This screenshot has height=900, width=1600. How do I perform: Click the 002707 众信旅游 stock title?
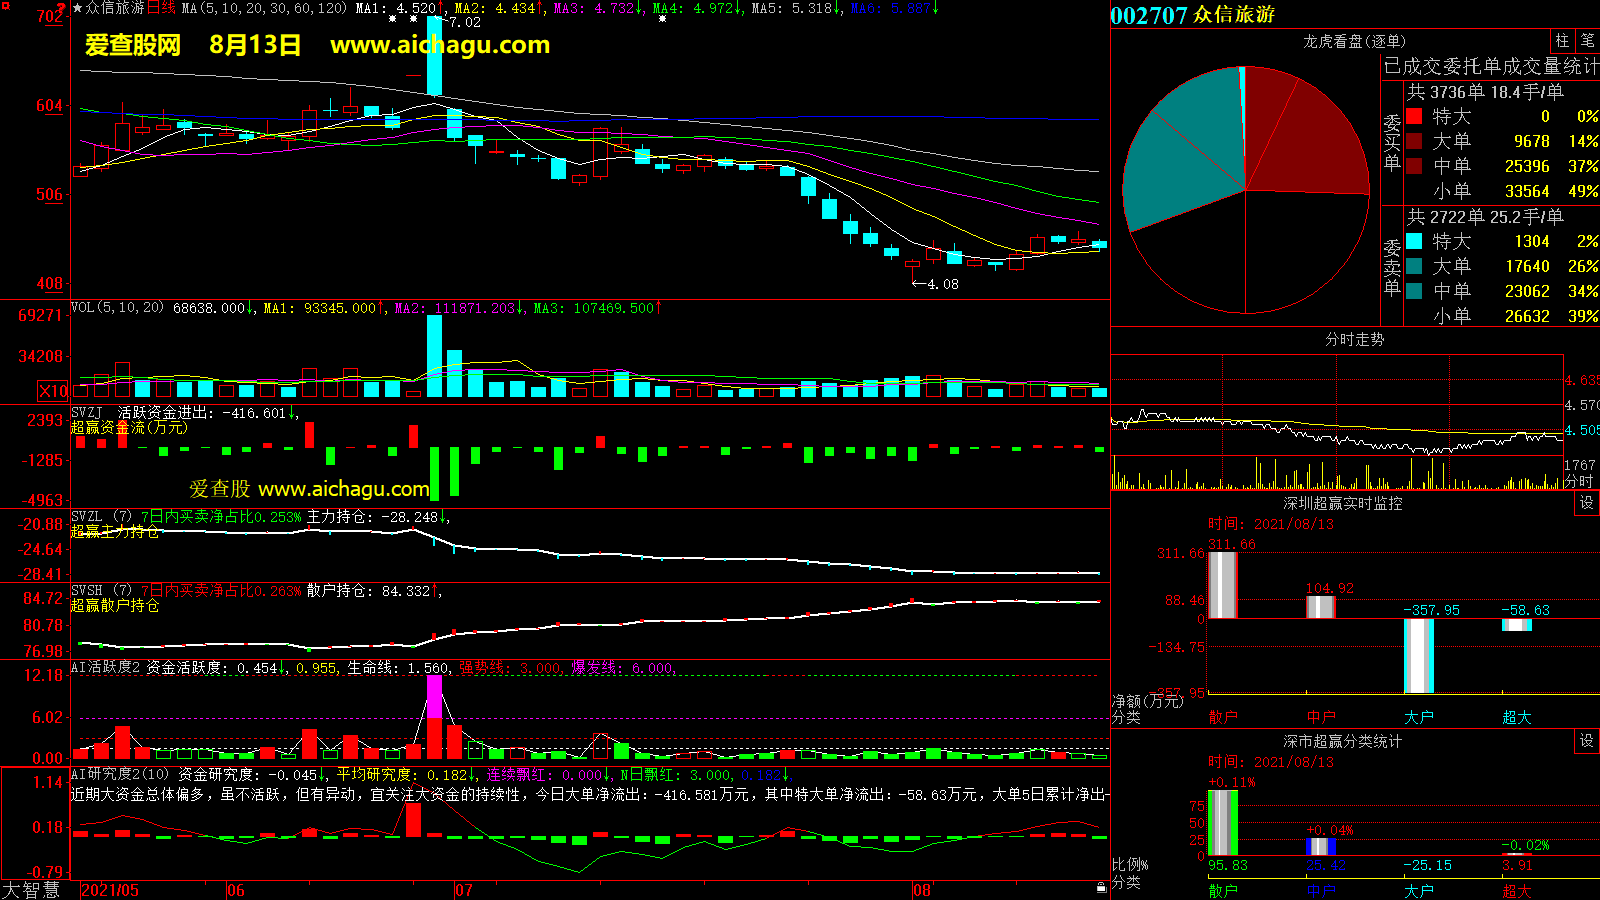[x=1192, y=15]
